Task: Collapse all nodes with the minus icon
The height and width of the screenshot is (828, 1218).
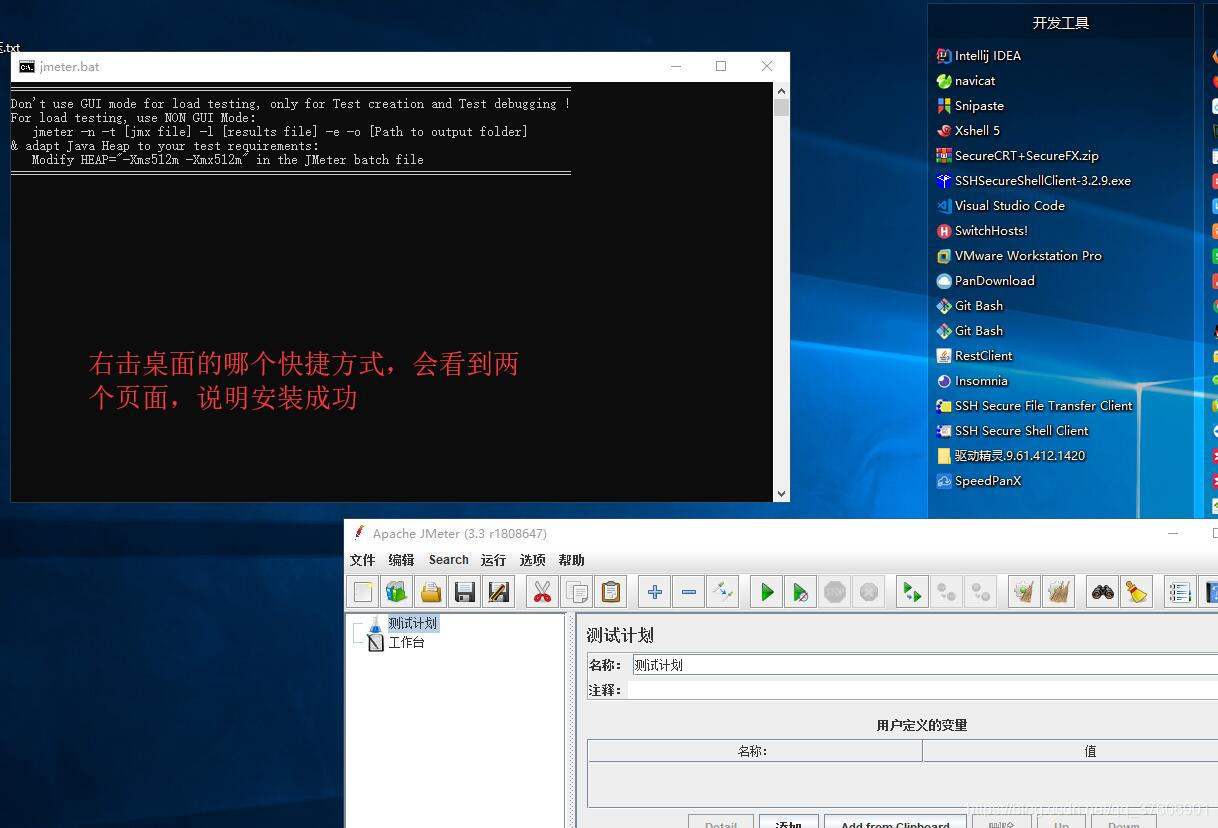Action: coord(689,592)
